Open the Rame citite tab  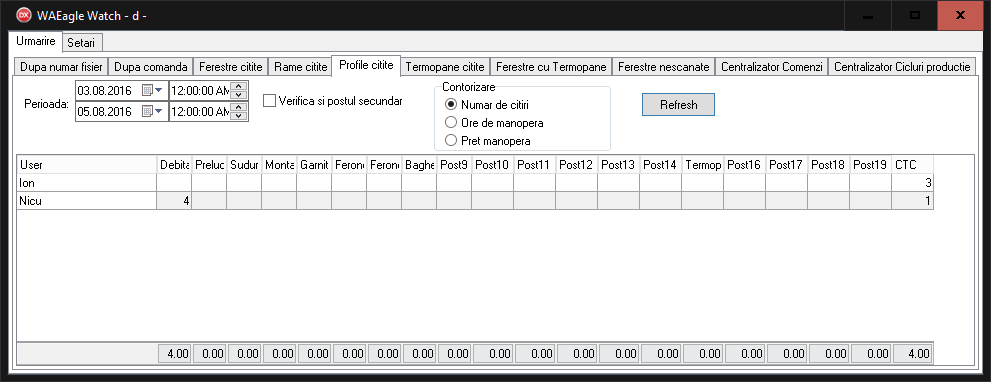point(300,66)
